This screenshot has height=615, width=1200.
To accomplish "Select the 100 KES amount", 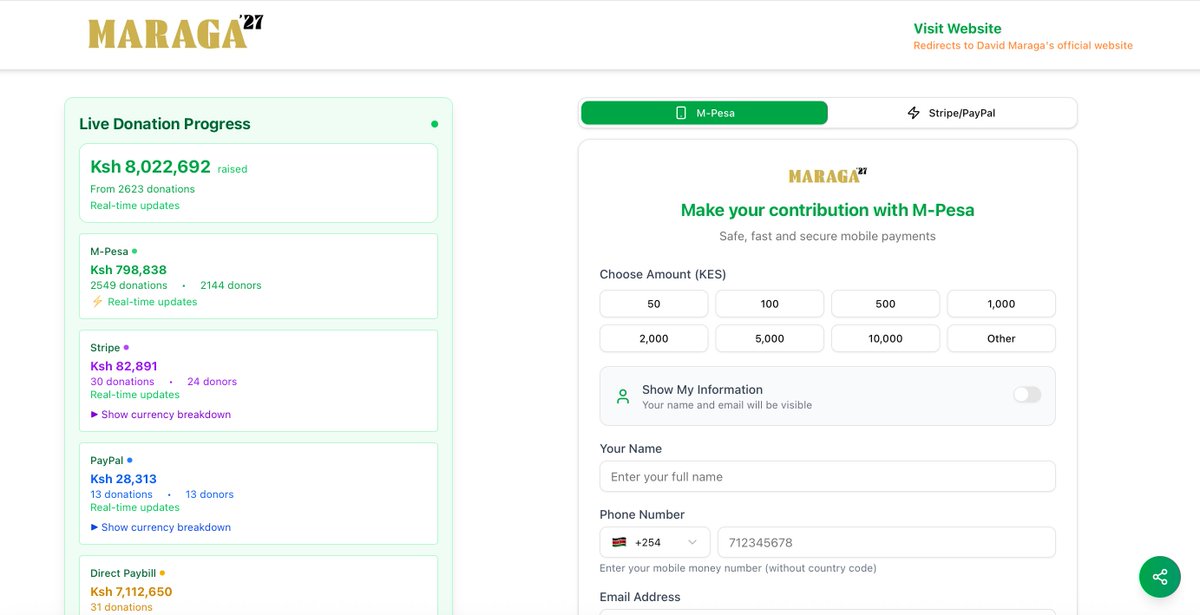I will point(770,304).
